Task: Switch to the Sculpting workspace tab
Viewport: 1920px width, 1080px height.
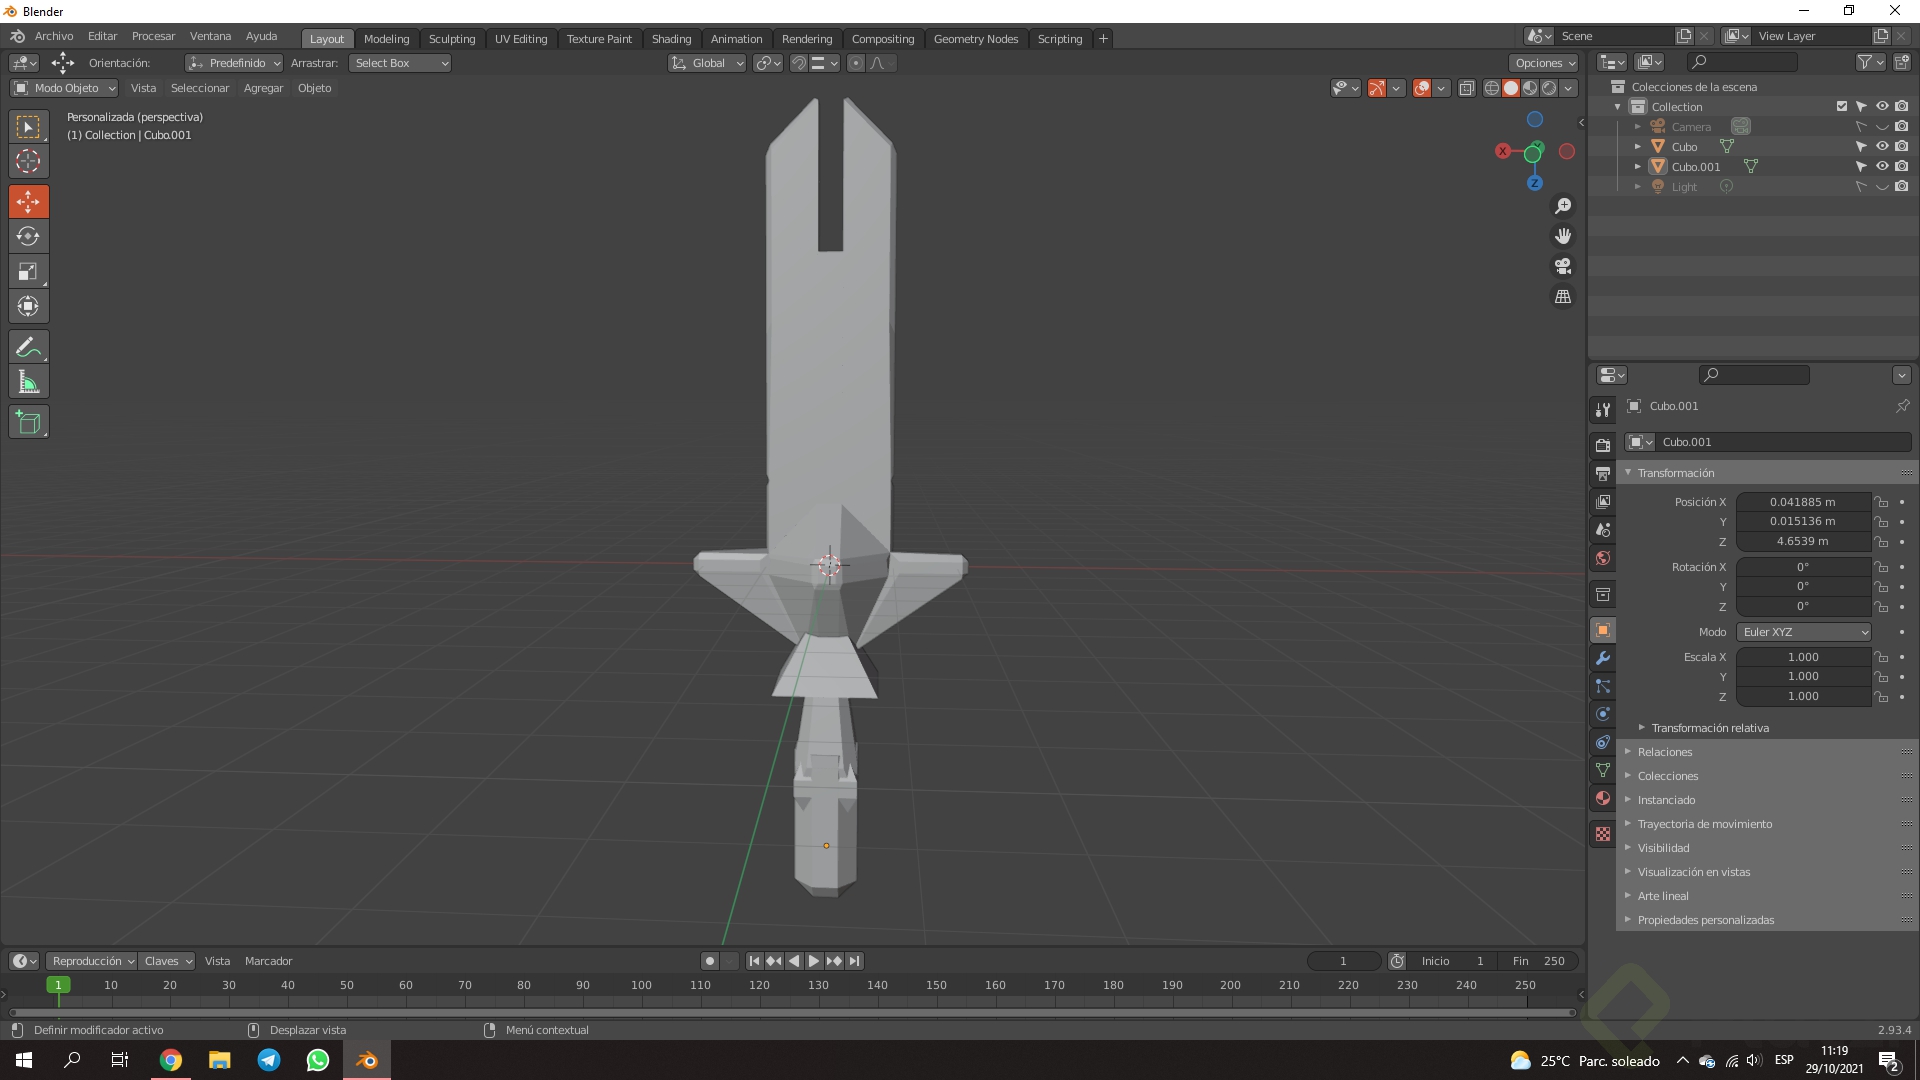Action: [x=451, y=39]
